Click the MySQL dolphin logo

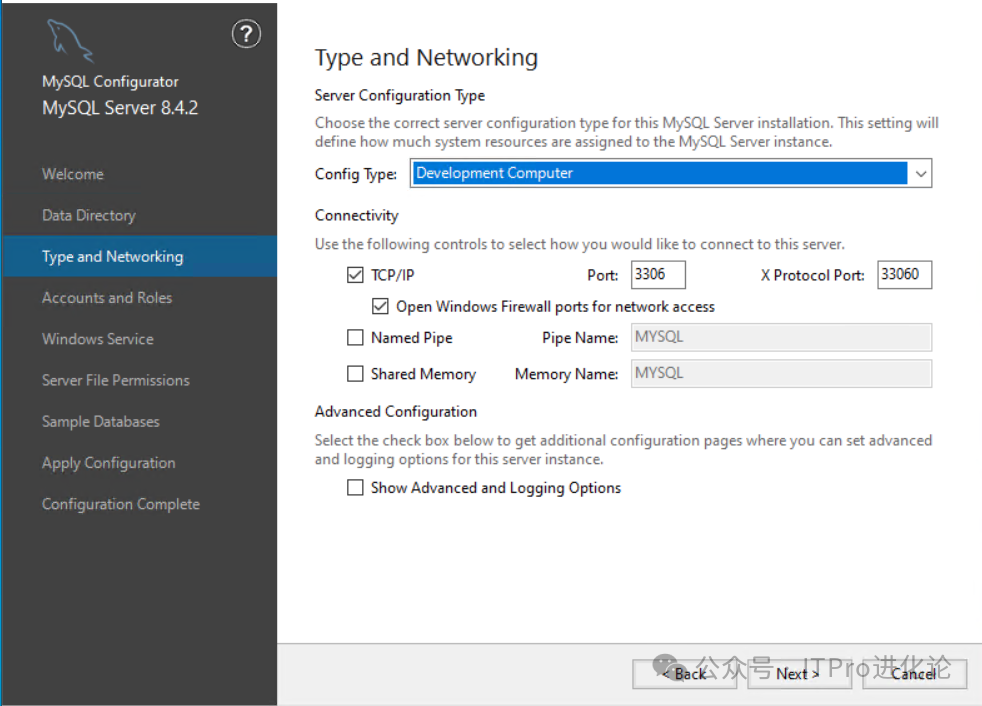[69, 40]
